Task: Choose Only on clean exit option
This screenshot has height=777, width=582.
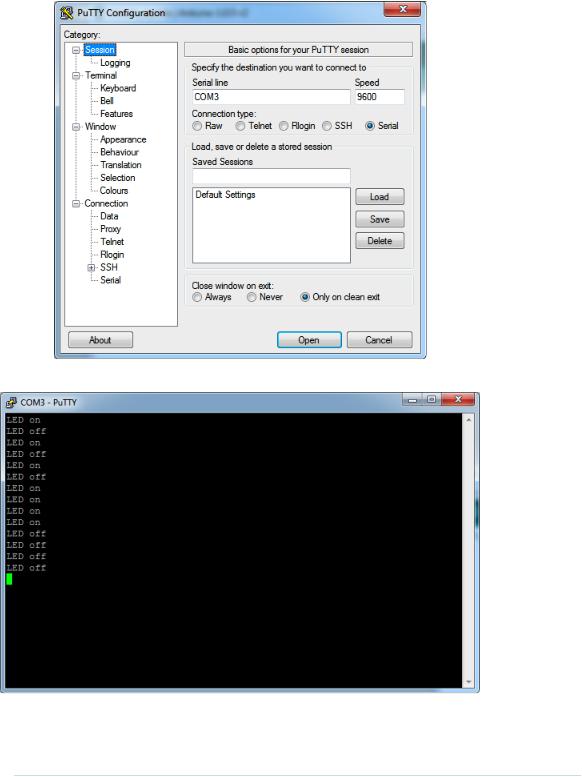Action: (305, 297)
